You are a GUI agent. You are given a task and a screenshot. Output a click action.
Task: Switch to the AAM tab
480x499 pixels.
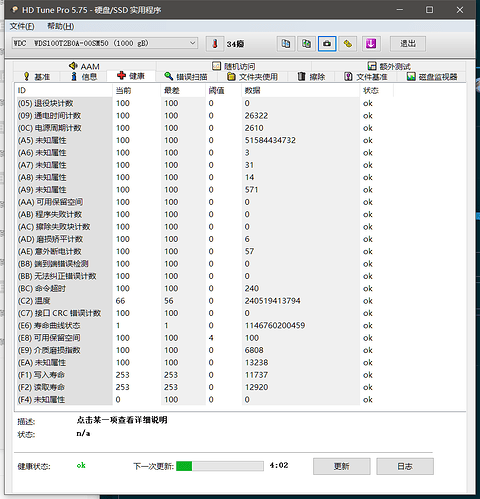pos(84,66)
